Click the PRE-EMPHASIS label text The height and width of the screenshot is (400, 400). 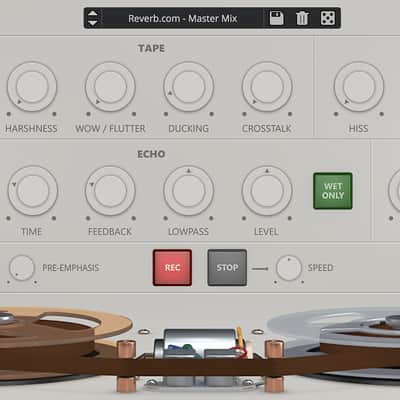tap(71, 268)
